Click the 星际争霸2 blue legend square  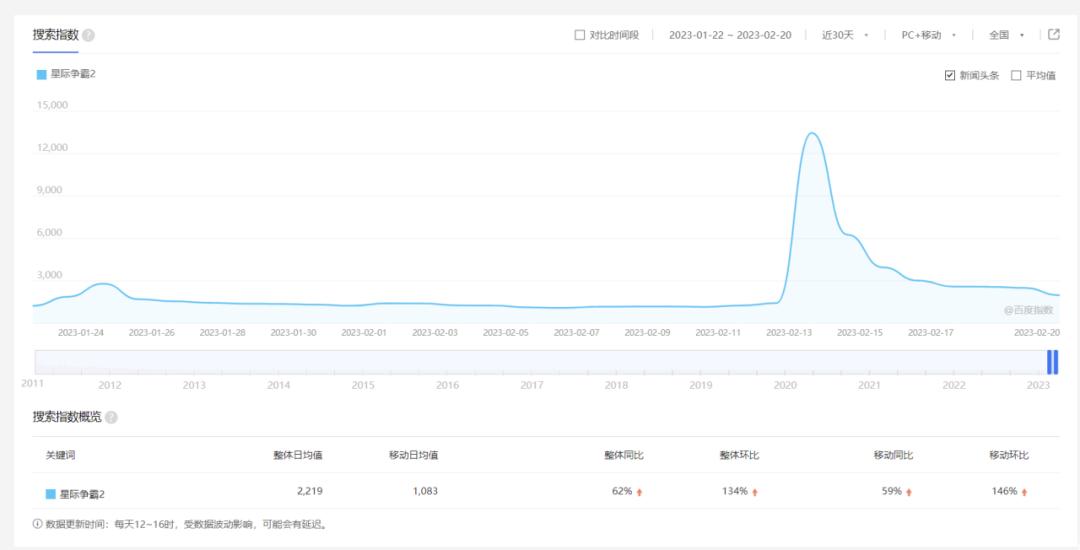(x=41, y=74)
